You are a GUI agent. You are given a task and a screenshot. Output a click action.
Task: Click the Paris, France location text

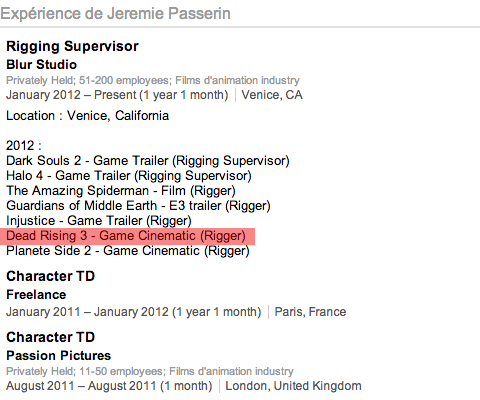[x=310, y=312]
